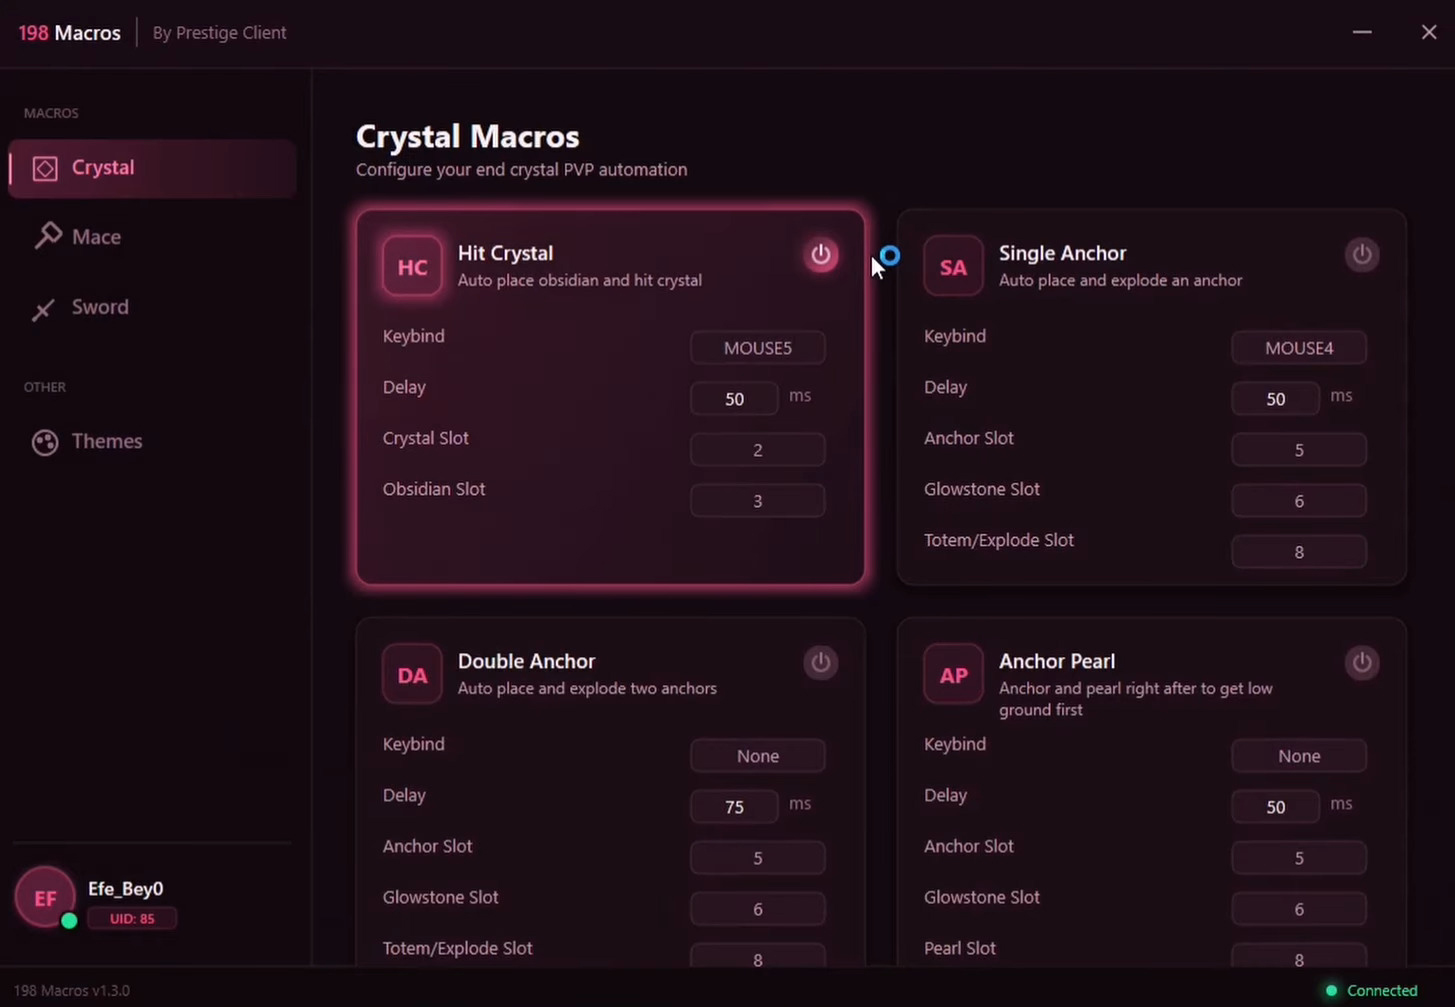The height and width of the screenshot is (1007, 1455).
Task: Click the None keybind button for Double Anchor
Action: click(x=757, y=755)
